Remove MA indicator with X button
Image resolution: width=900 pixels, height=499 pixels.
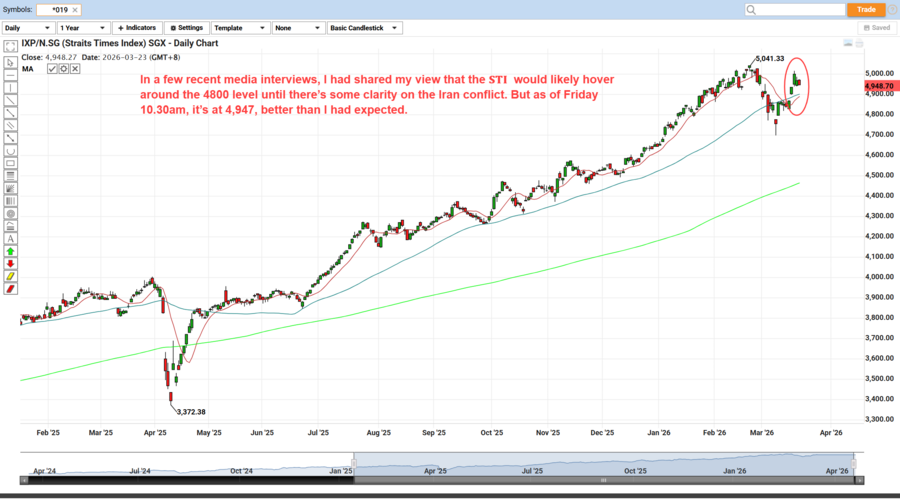click(74, 68)
